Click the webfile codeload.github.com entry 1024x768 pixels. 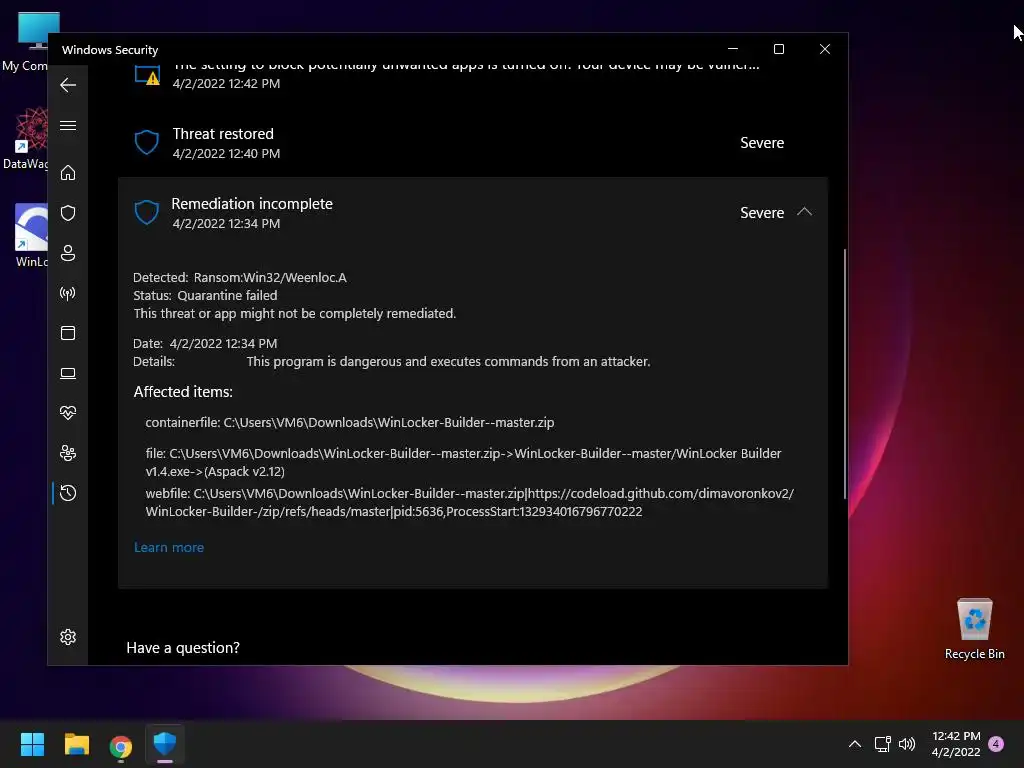click(470, 502)
